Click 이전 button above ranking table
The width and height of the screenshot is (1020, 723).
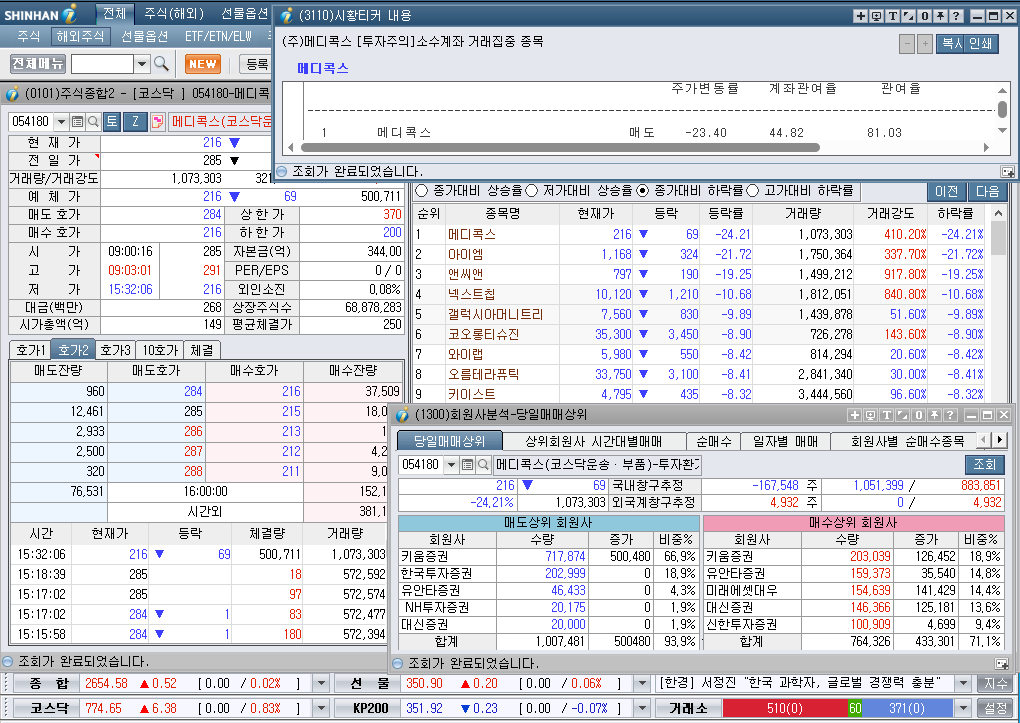click(x=946, y=191)
